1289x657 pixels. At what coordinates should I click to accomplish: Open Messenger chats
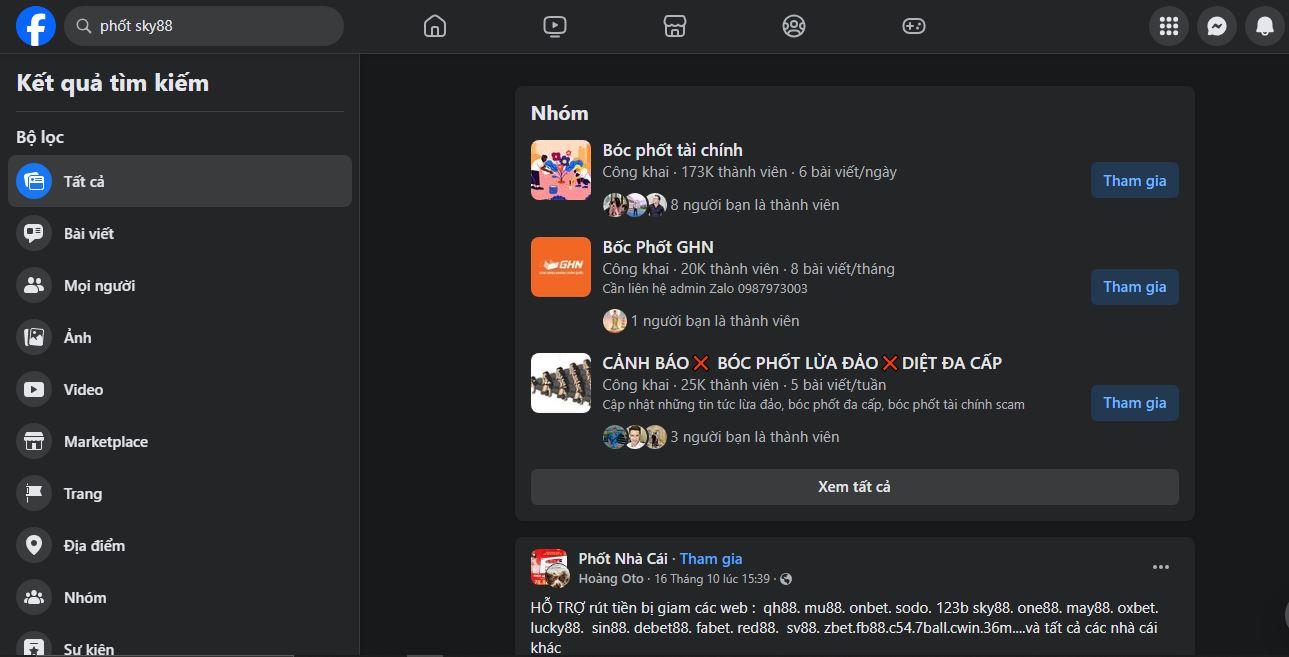pos(1216,26)
